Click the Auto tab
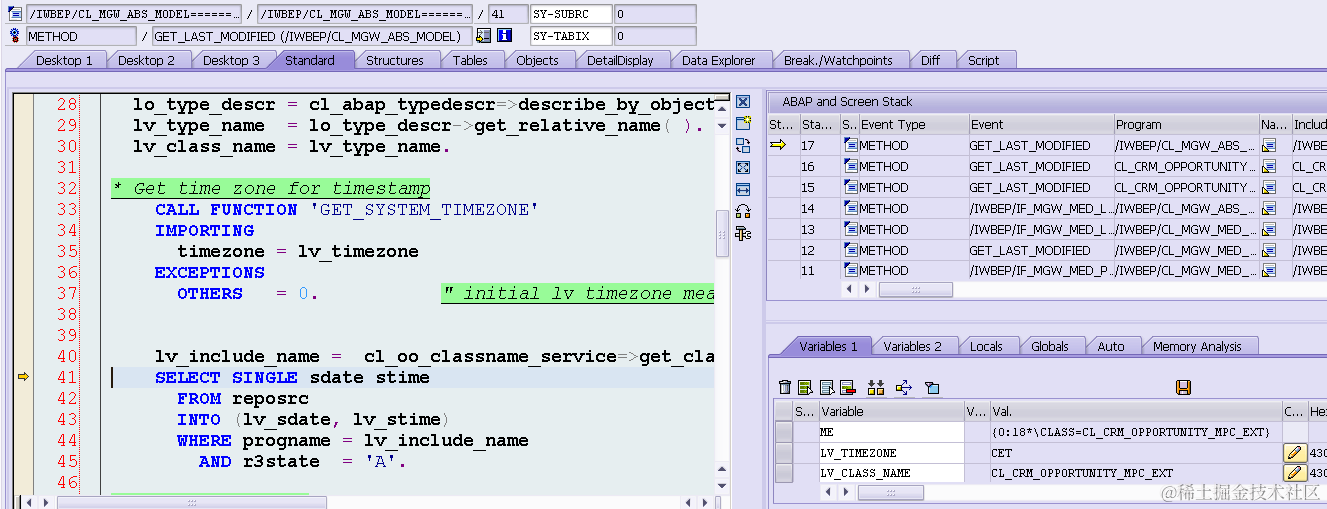Viewport: 1327px width, 509px height. coord(1111,346)
